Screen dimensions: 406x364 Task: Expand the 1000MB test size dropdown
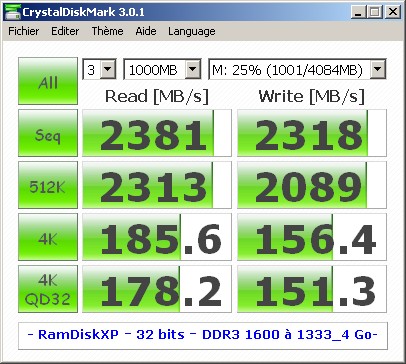[x=193, y=70]
